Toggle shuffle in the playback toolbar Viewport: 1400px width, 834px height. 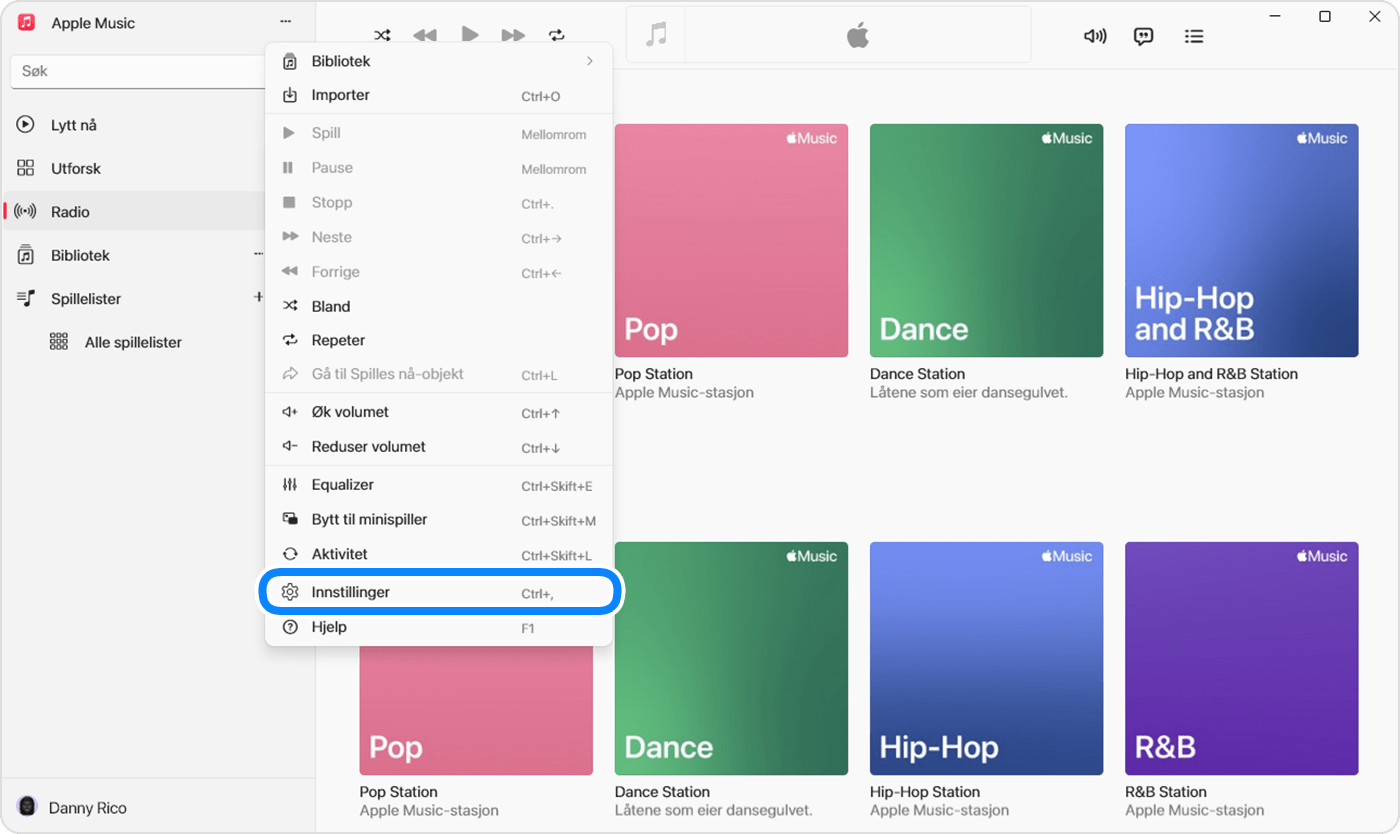(x=382, y=35)
